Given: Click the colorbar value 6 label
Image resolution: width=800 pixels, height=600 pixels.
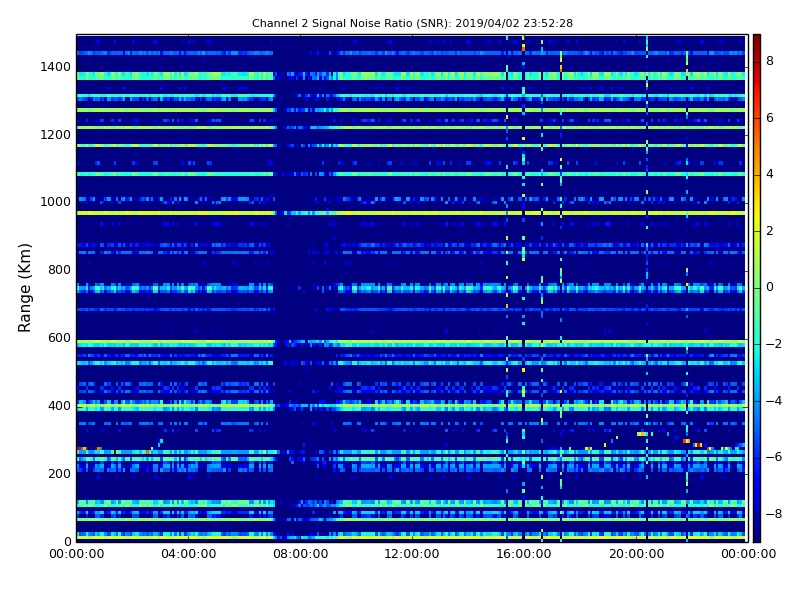Looking at the screenshot, I should click(770, 118).
